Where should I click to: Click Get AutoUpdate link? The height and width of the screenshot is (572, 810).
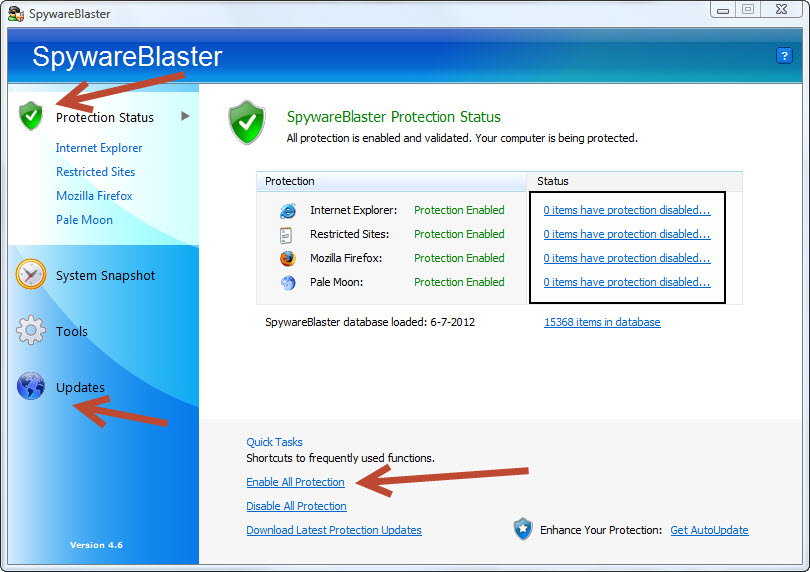click(709, 530)
